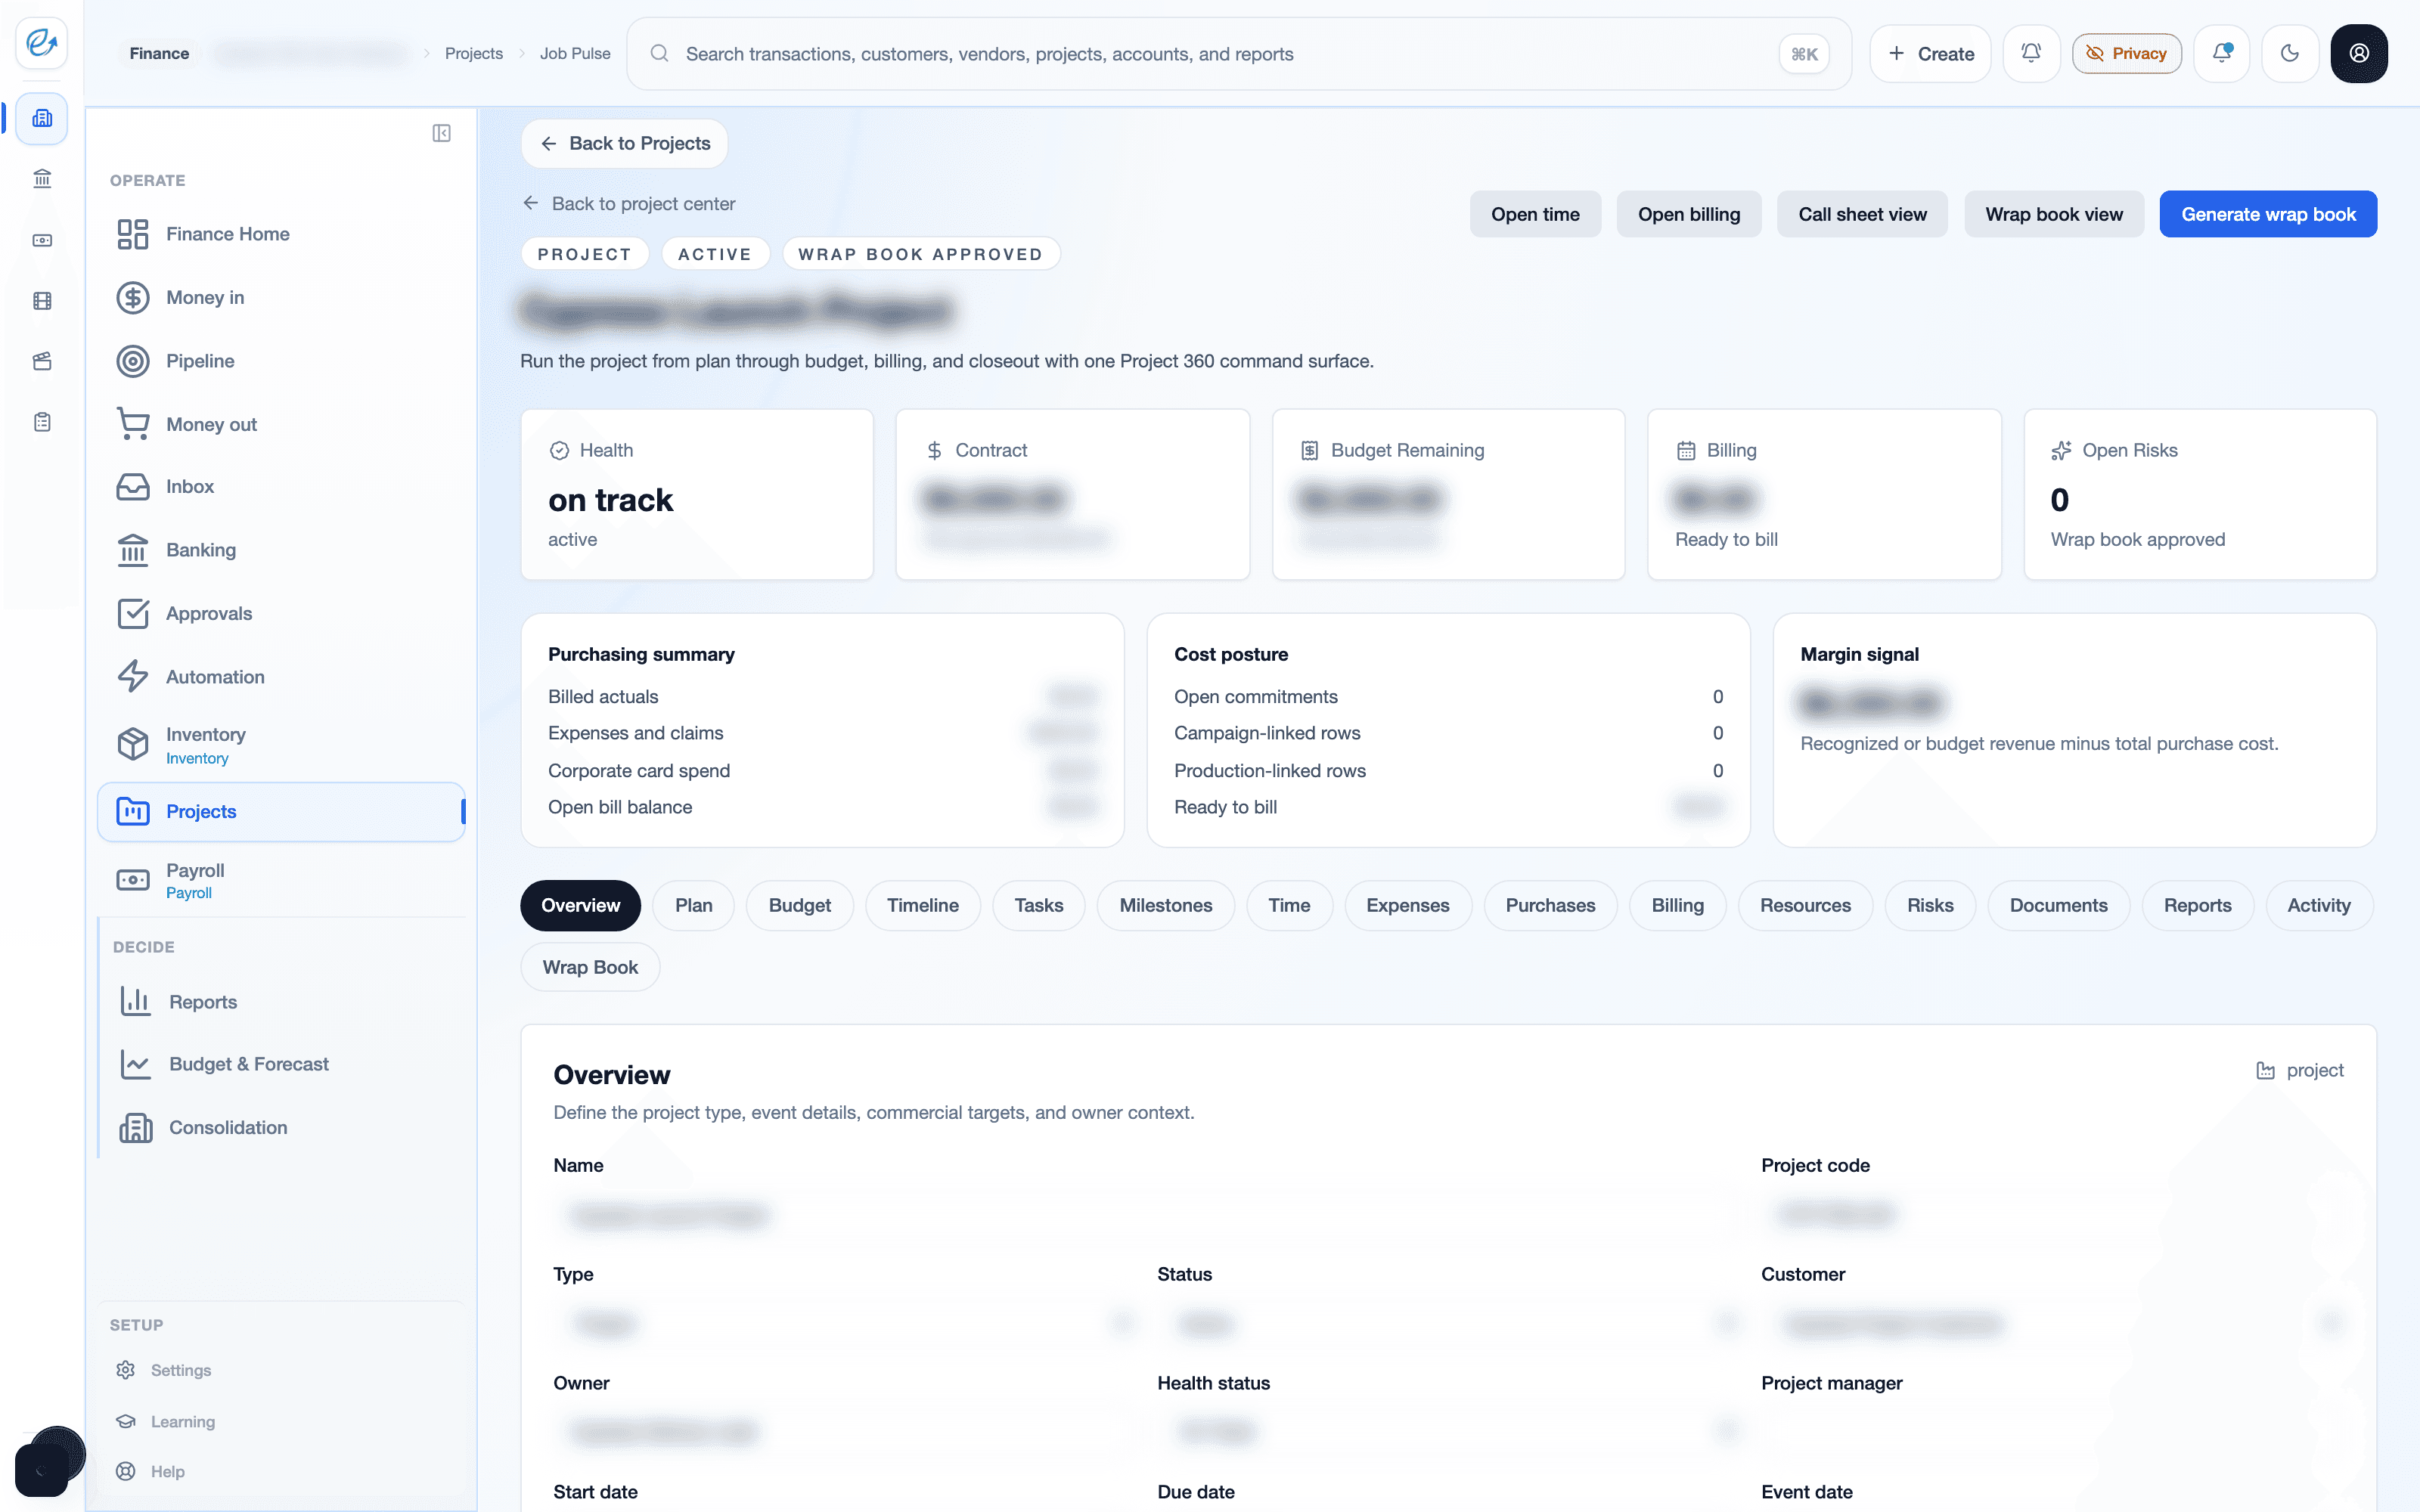The image size is (2420, 1512).
Task: Toggle dark mode moon icon
Action: point(2290,53)
